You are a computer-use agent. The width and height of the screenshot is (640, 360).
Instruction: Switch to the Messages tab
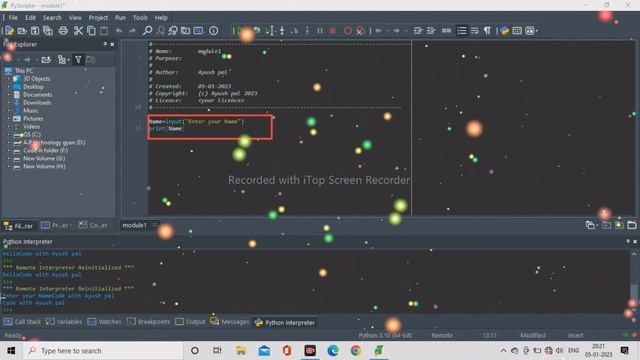[230, 322]
